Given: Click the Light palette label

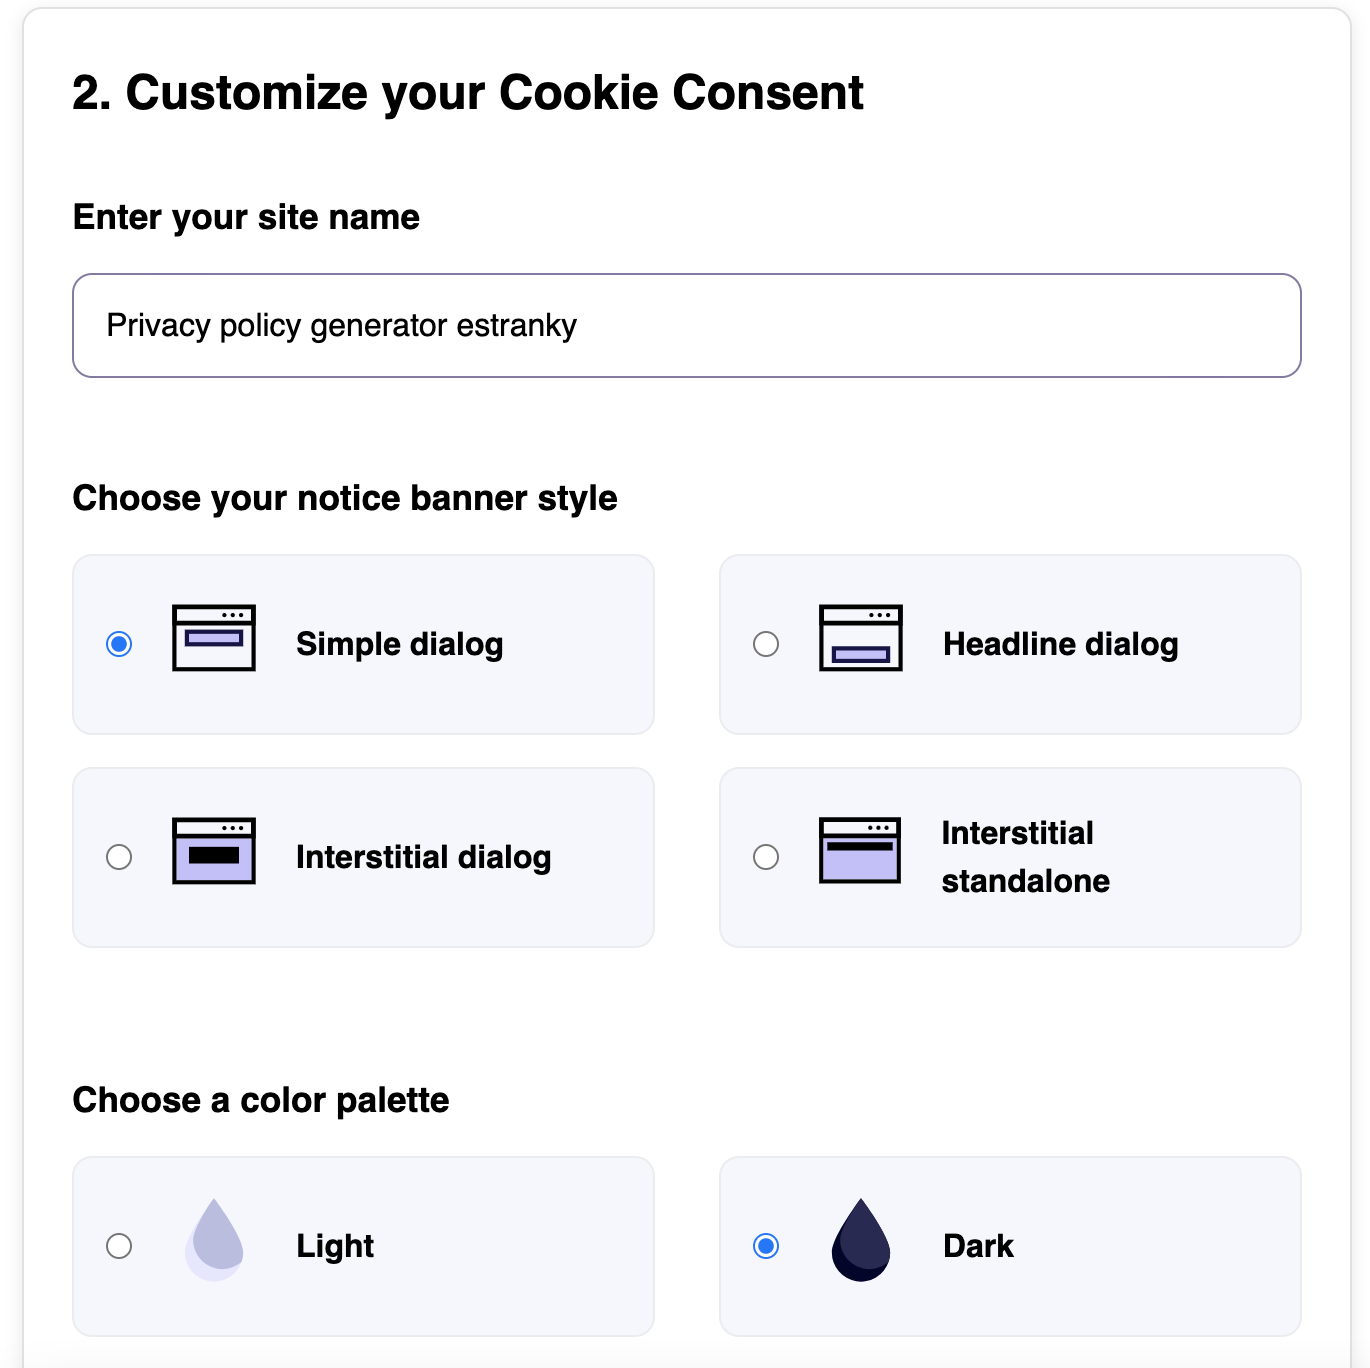Looking at the screenshot, I should 335,1246.
